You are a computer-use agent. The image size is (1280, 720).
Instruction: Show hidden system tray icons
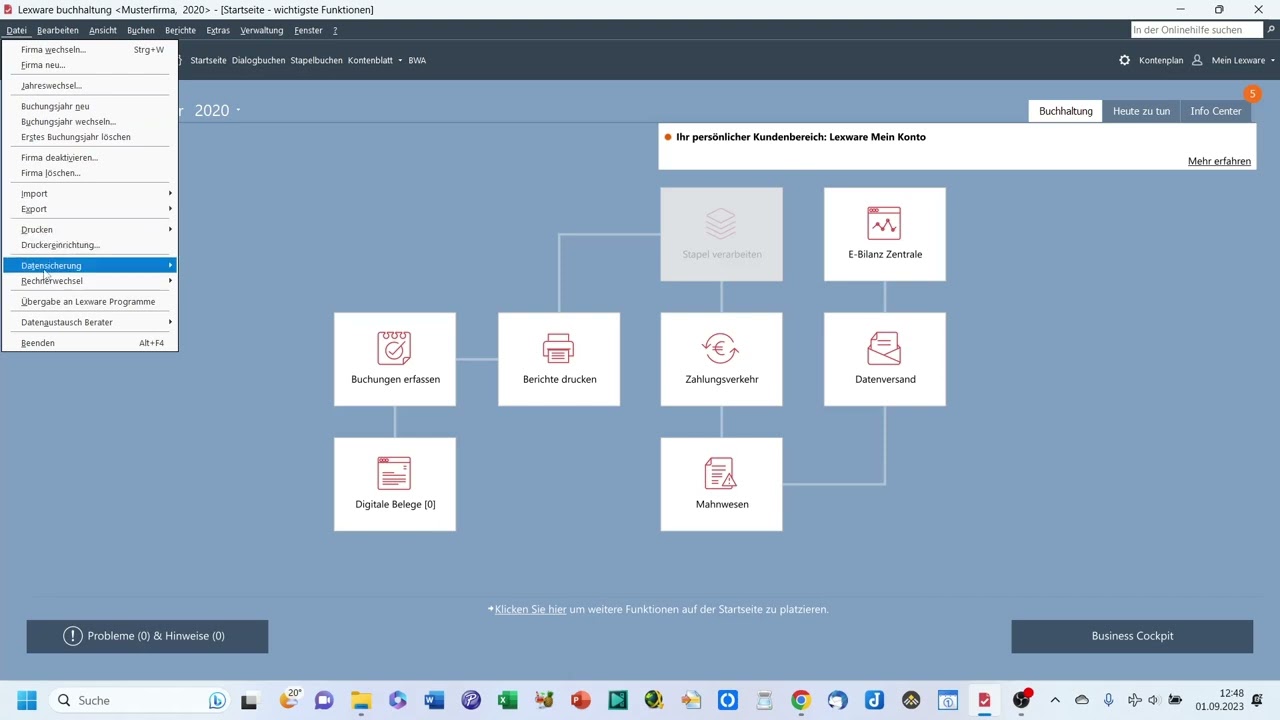1055,700
